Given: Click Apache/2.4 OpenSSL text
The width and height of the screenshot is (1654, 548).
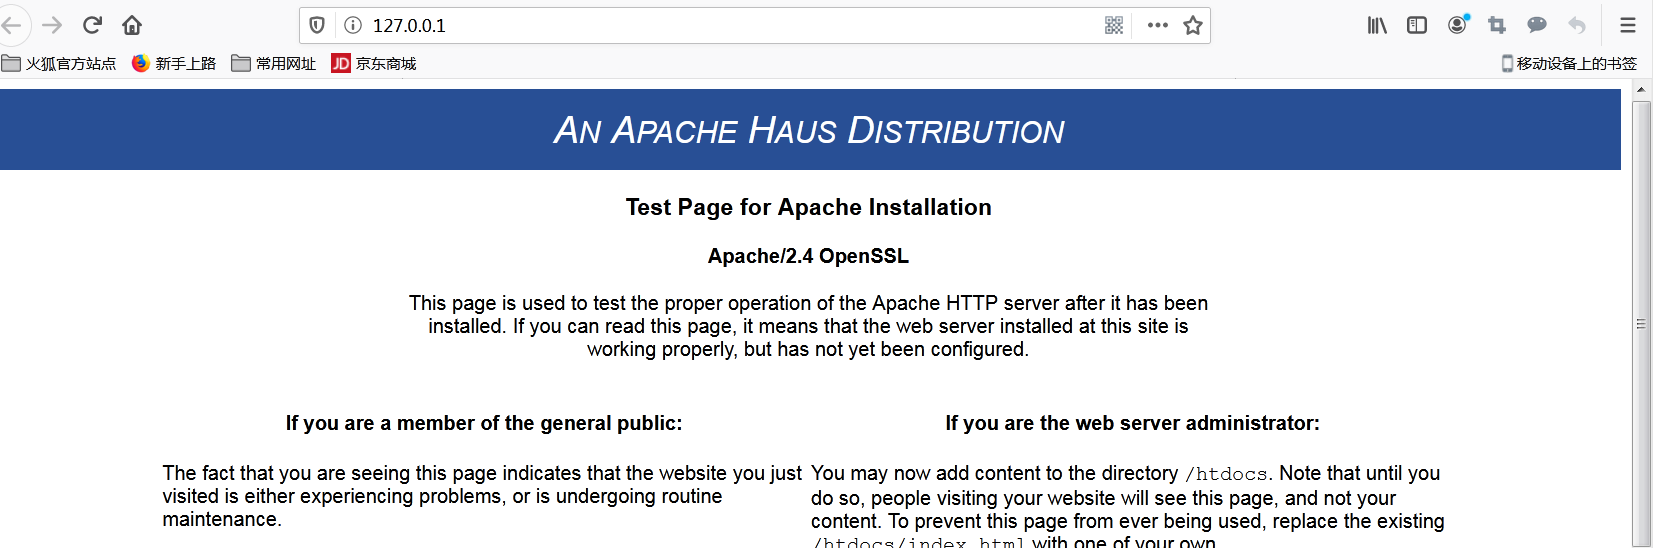Looking at the screenshot, I should (808, 256).
